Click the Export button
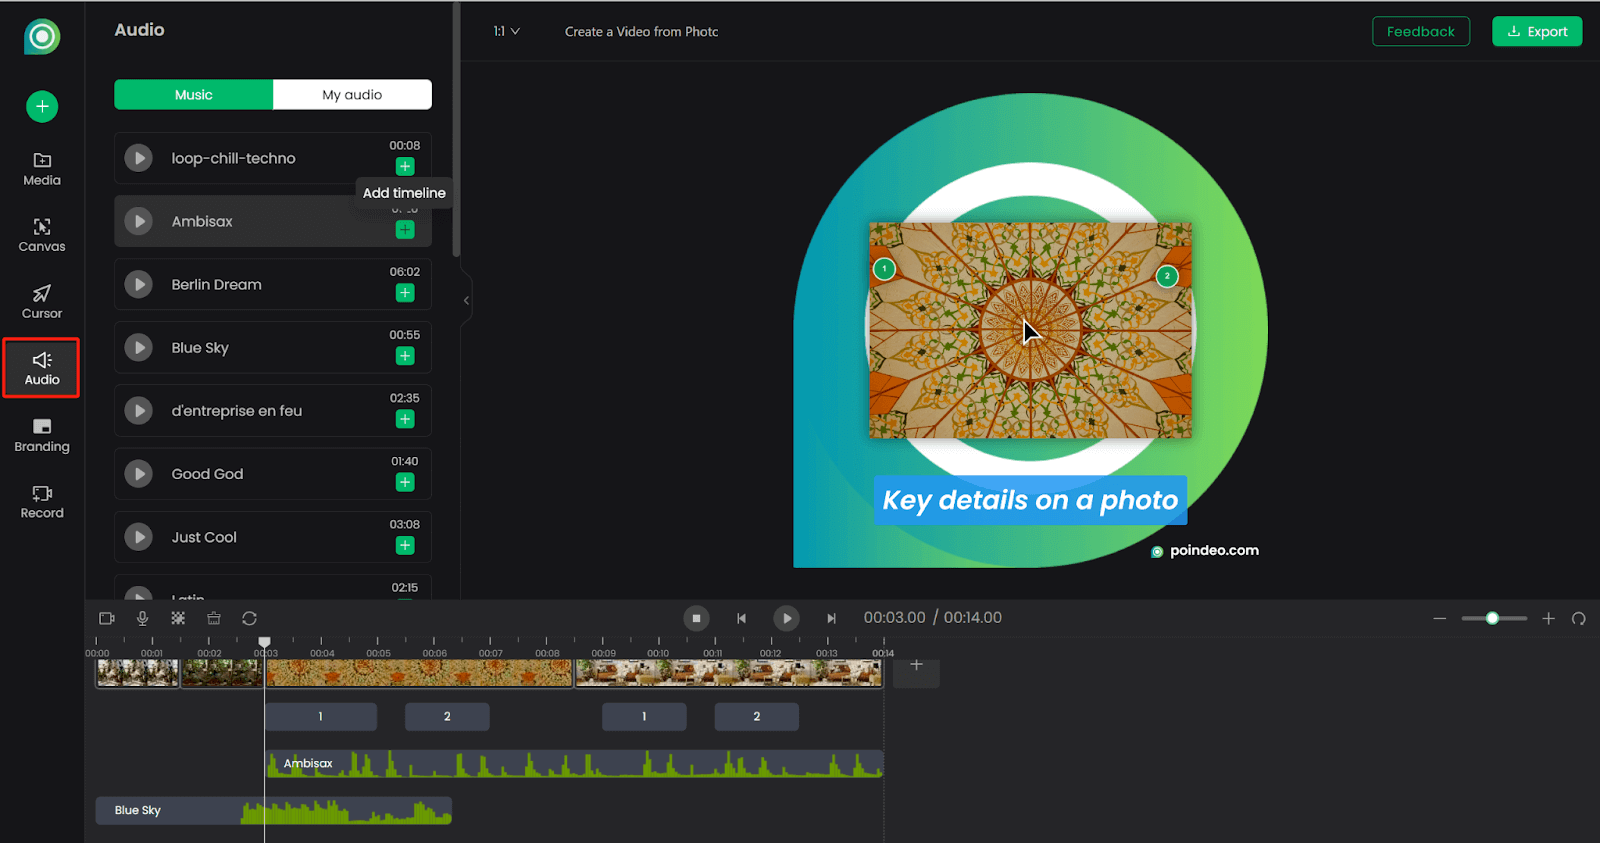Viewport: 1600px width, 843px height. click(1537, 31)
